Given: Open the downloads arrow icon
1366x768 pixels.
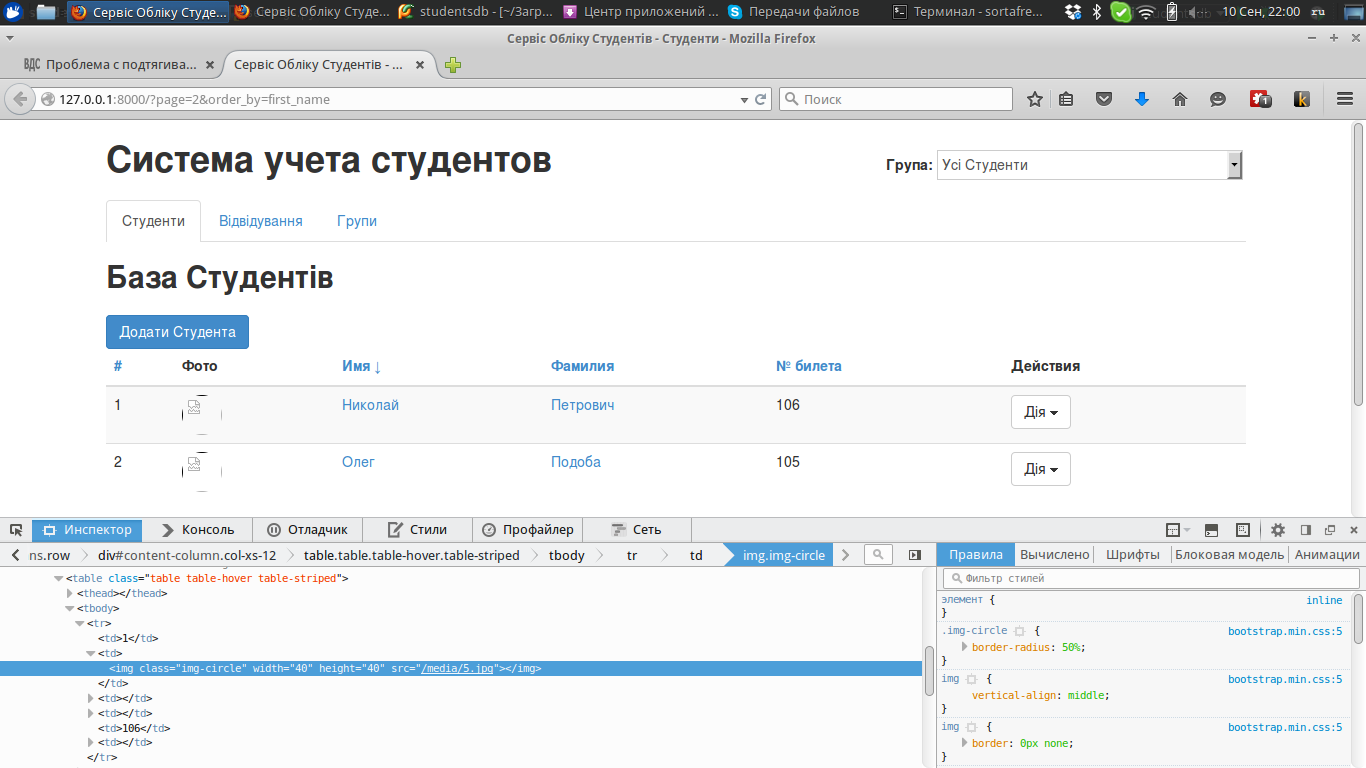Looking at the screenshot, I should click(x=1142, y=99).
